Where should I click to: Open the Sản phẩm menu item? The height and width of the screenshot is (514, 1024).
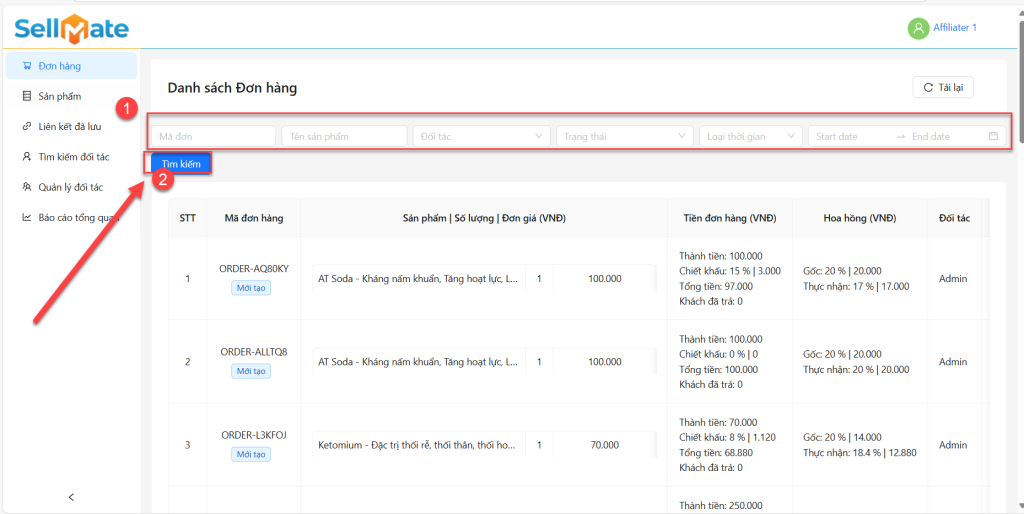click(60, 96)
